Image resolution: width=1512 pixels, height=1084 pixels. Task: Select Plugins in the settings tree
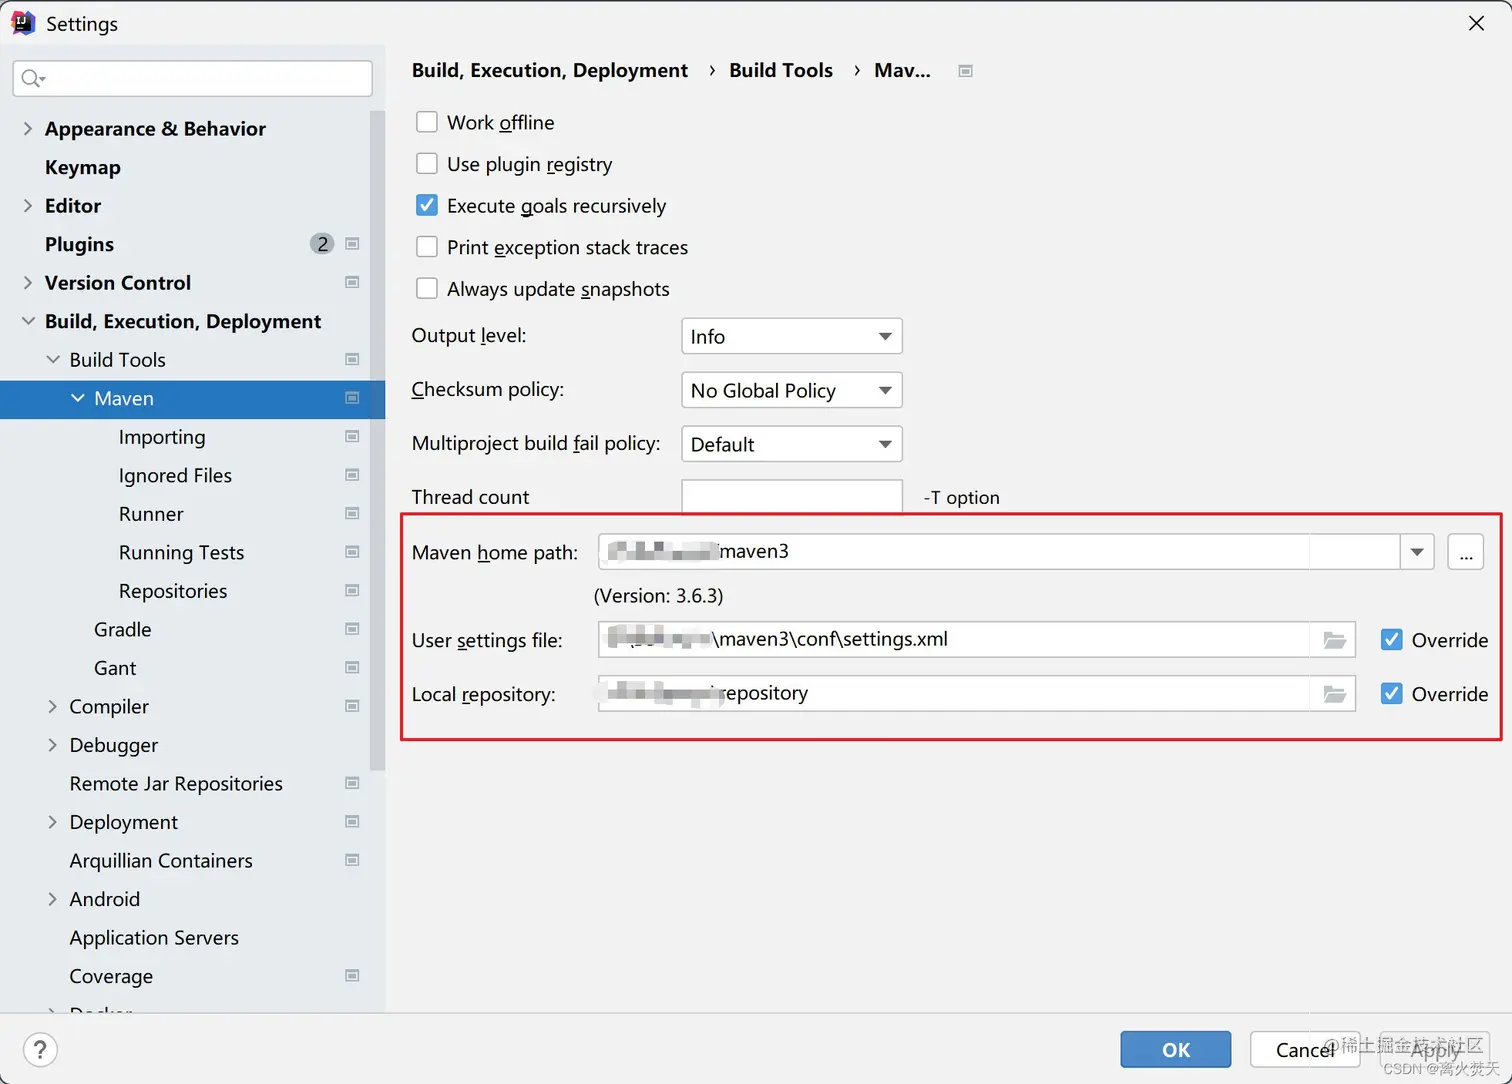click(79, 244)
